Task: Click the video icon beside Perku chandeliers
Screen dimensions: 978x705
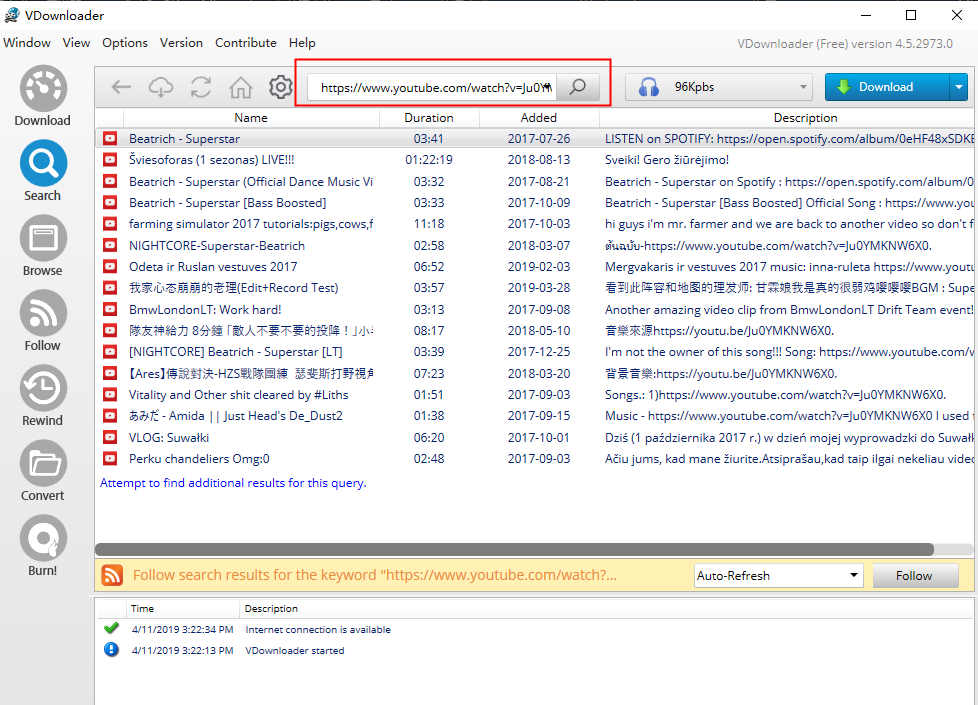Action: [110, 459]
